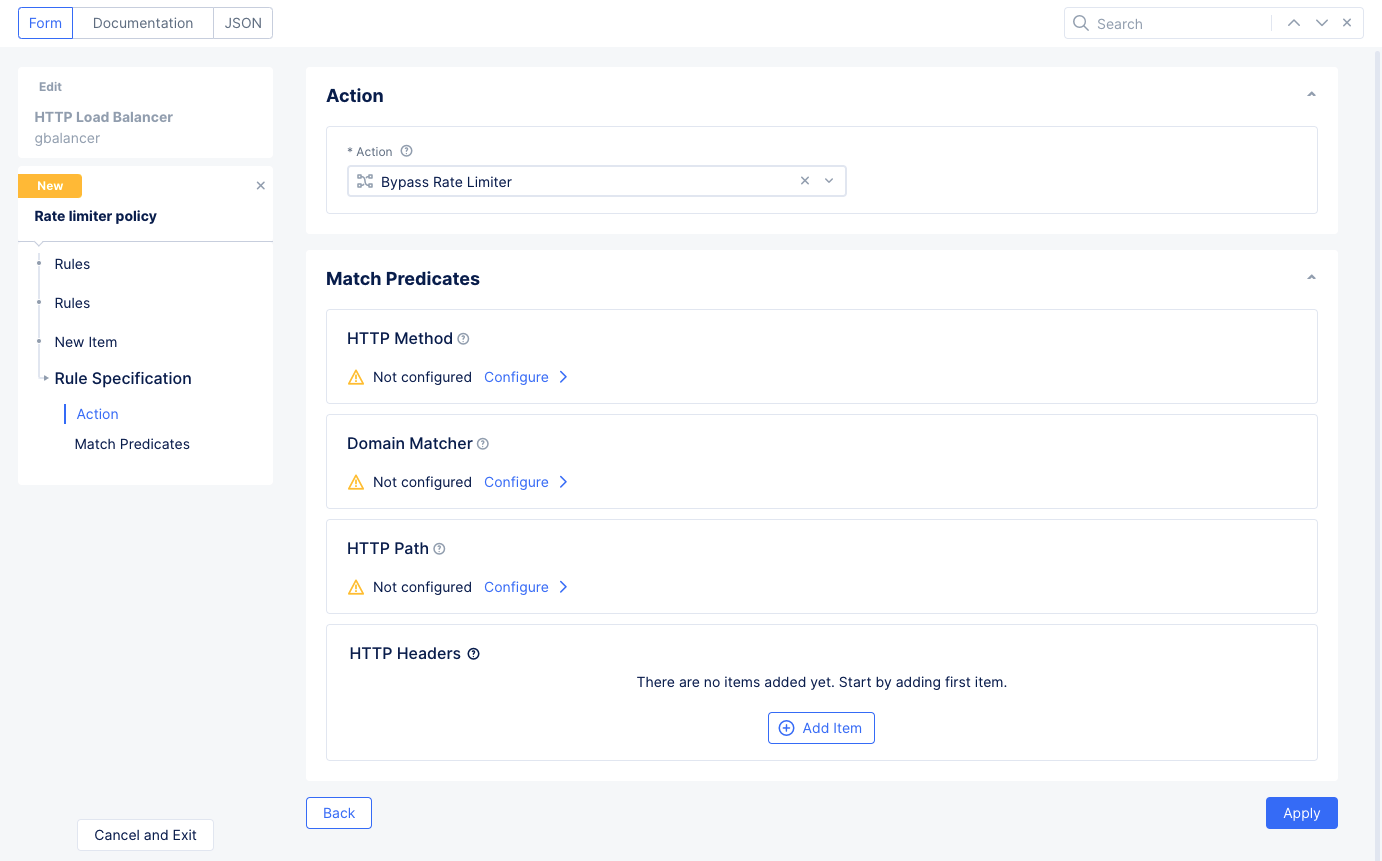This screenshot has width=1382, height=861.
Task: Click the HTTP Headers help icon
Action: pos(474,654)
